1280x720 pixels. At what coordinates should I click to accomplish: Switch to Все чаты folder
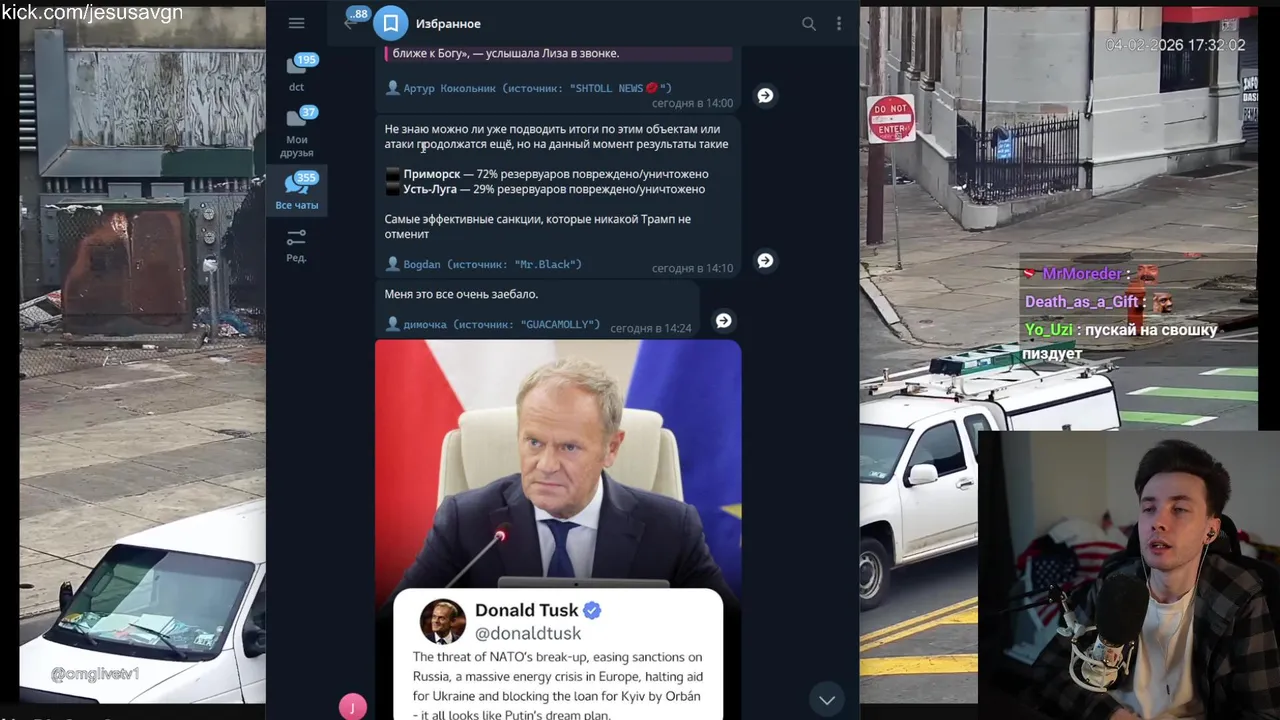tap(297, 191)
